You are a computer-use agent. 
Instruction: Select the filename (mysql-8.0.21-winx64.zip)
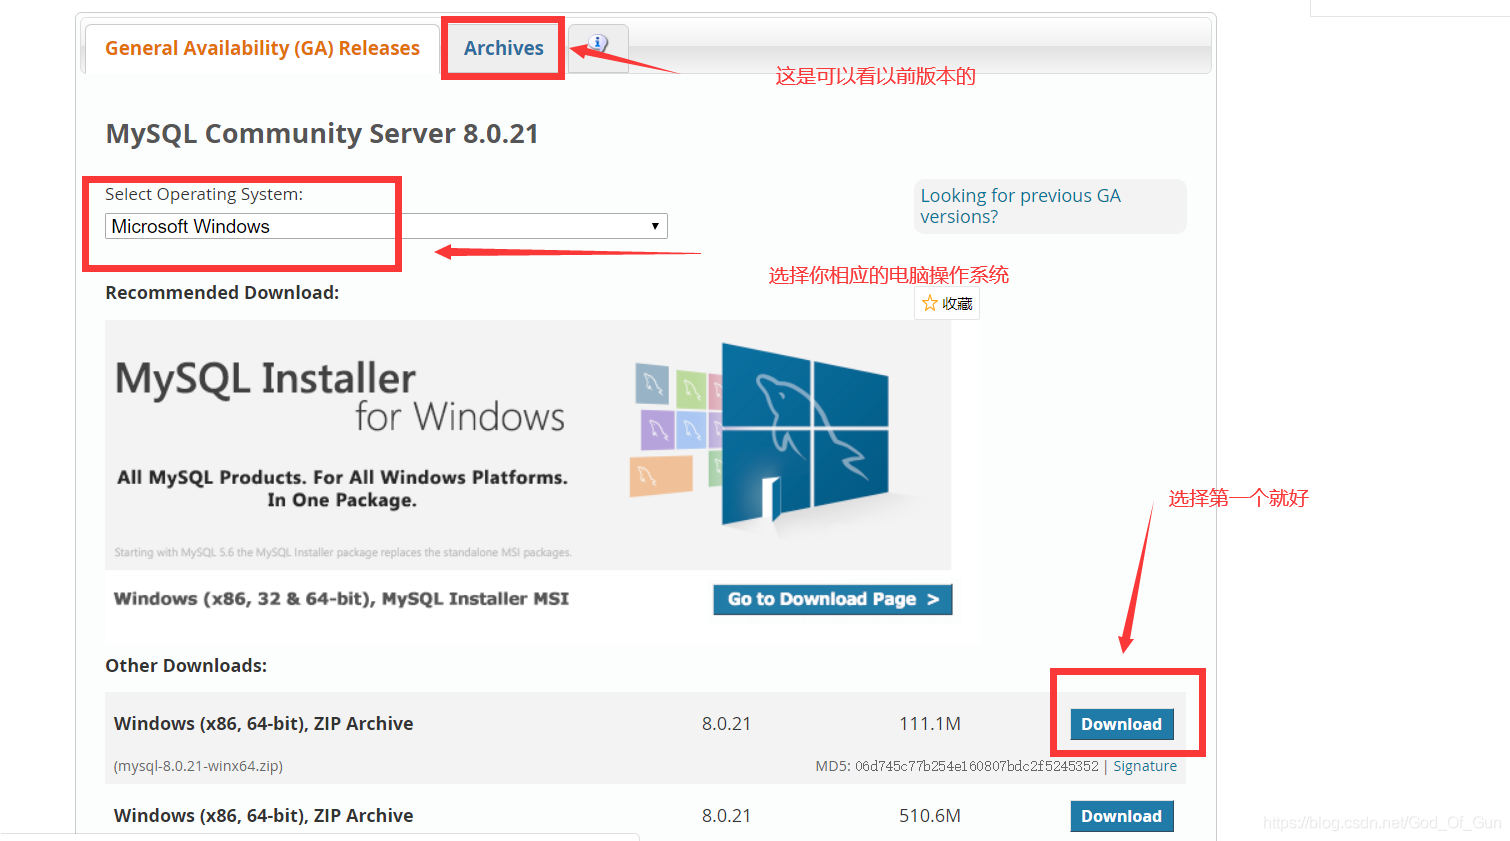(198, 766)
